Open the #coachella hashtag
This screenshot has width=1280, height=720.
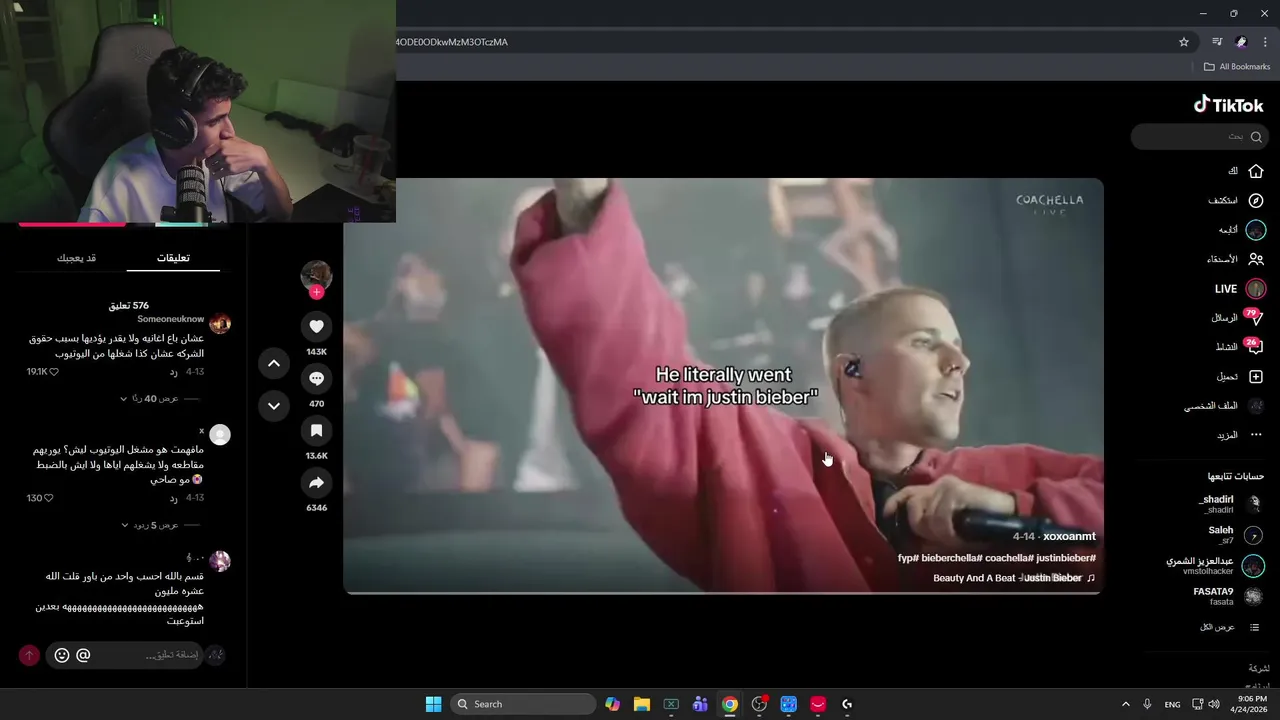(x=1008, y=558)
